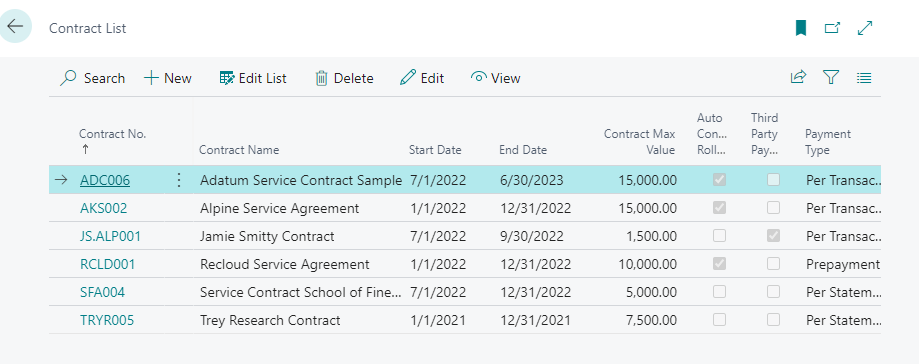Delete the selected contract

pos(344,78)
